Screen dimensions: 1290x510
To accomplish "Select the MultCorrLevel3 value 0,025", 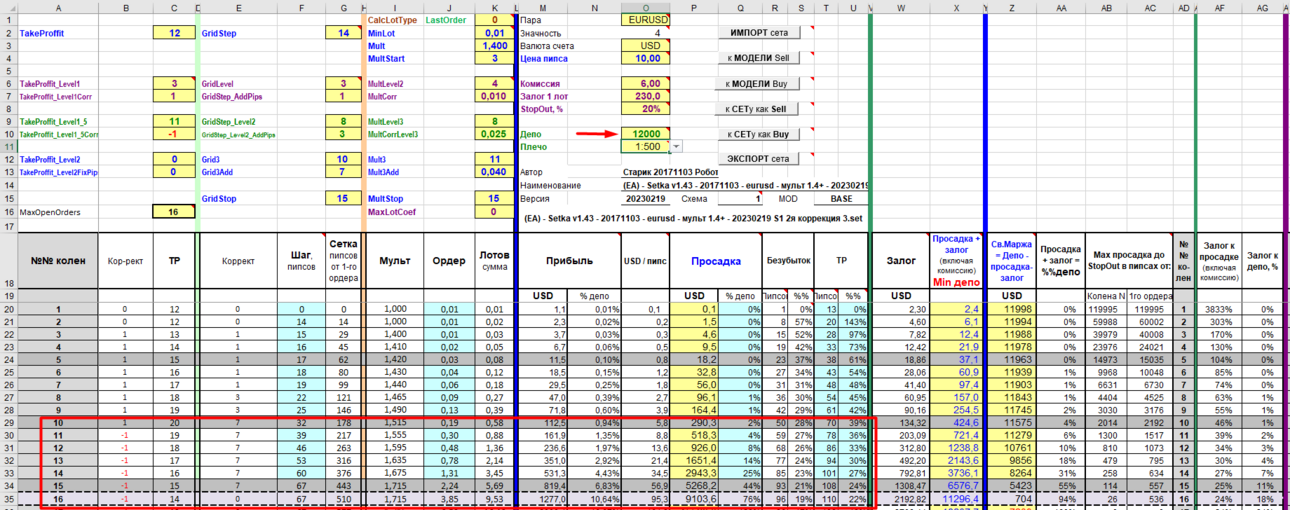I will click(x=493, y=134).
